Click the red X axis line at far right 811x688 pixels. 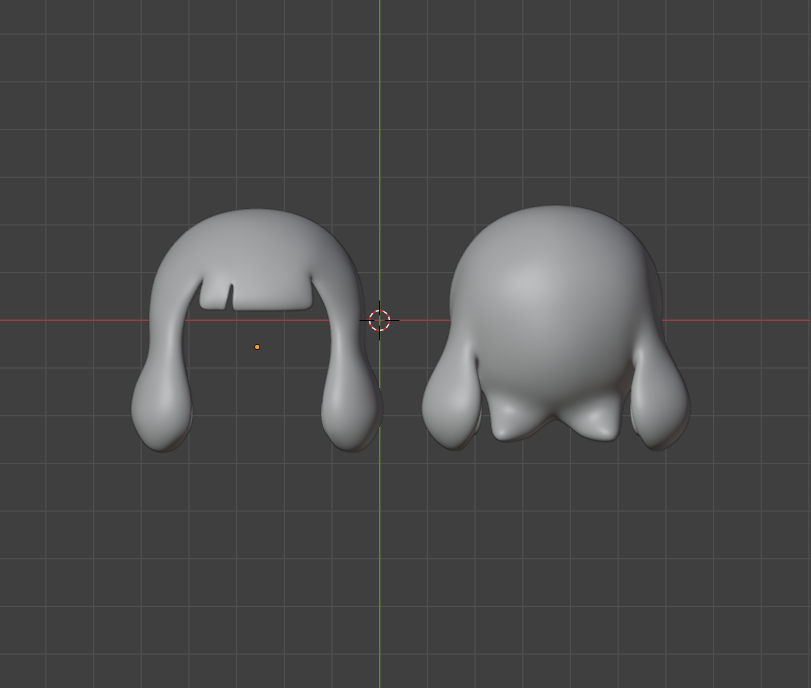pos(760,320)
